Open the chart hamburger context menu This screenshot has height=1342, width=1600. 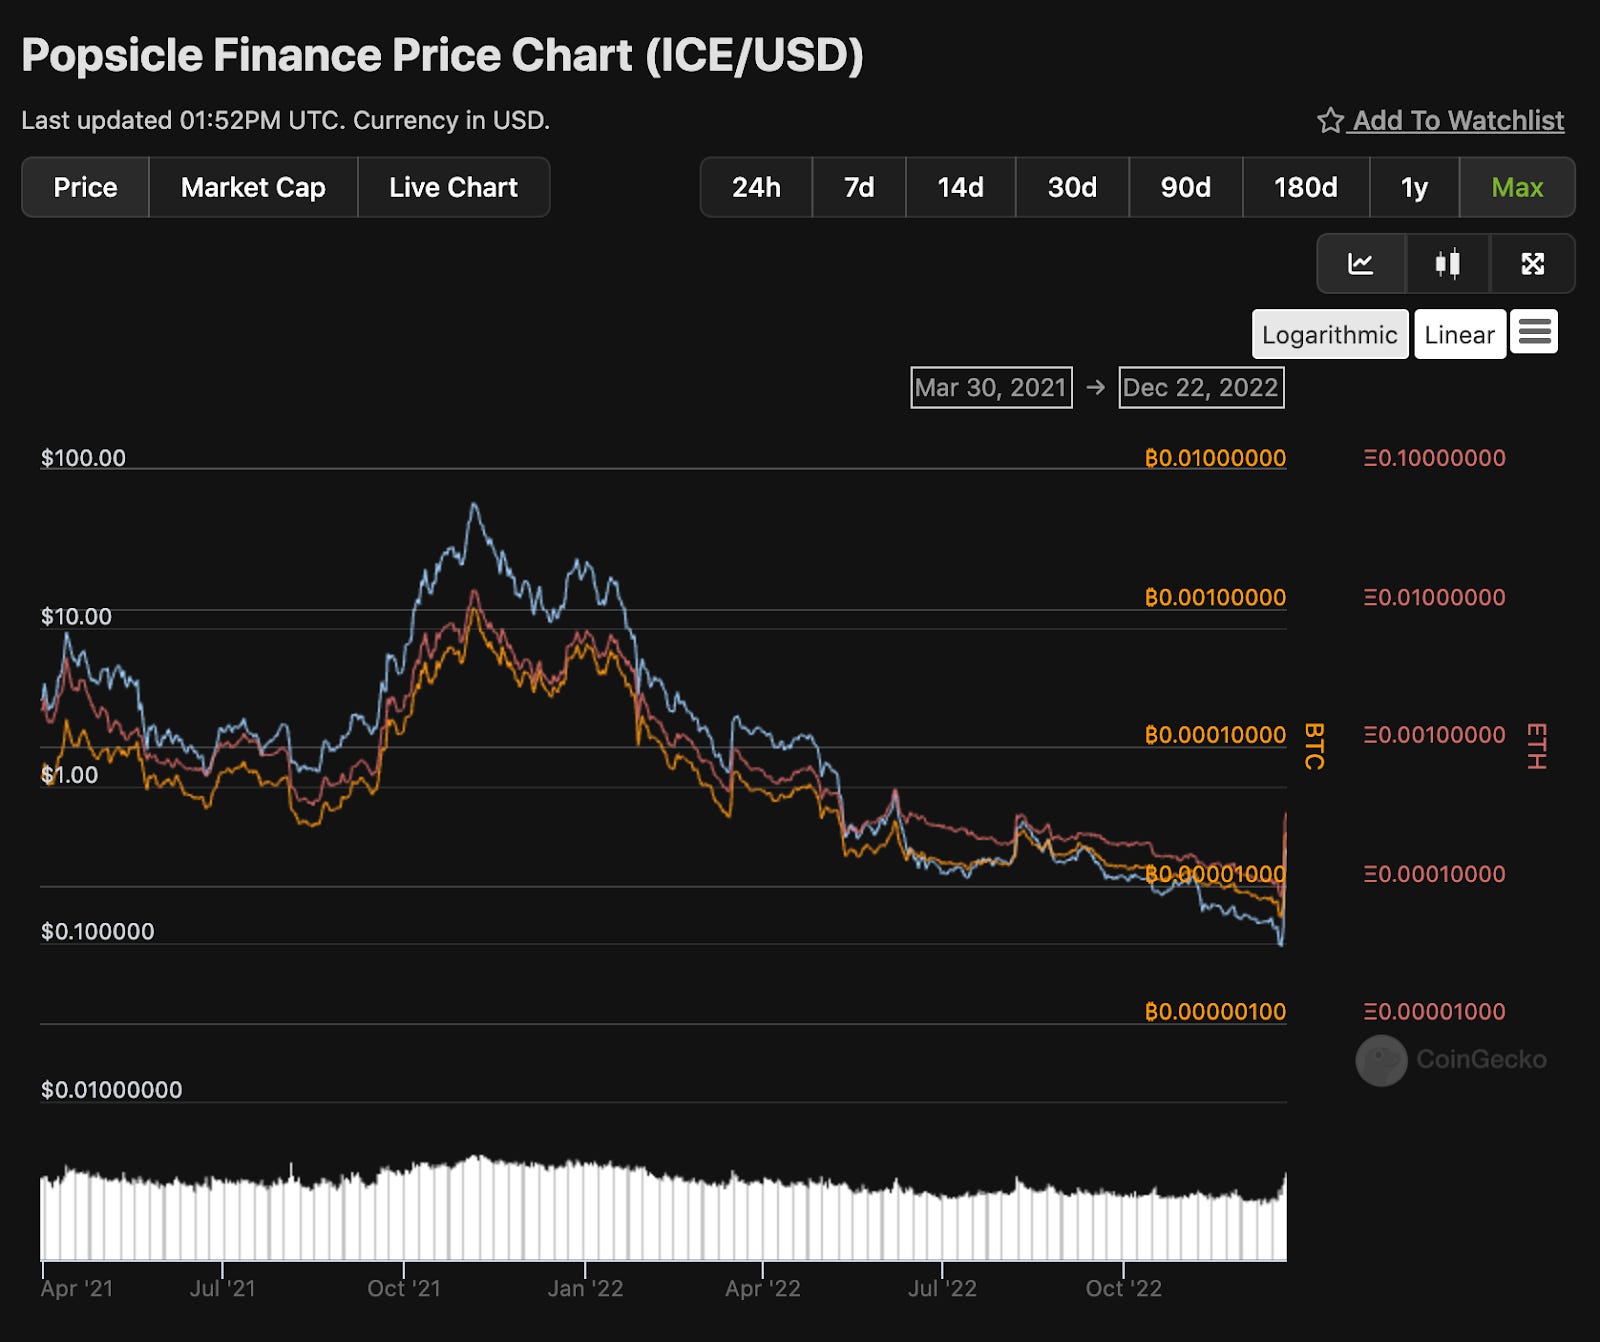(x=1534, y=332)
